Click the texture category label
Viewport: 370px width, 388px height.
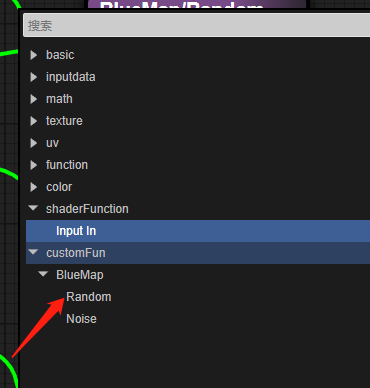click(x=64, y=121)
